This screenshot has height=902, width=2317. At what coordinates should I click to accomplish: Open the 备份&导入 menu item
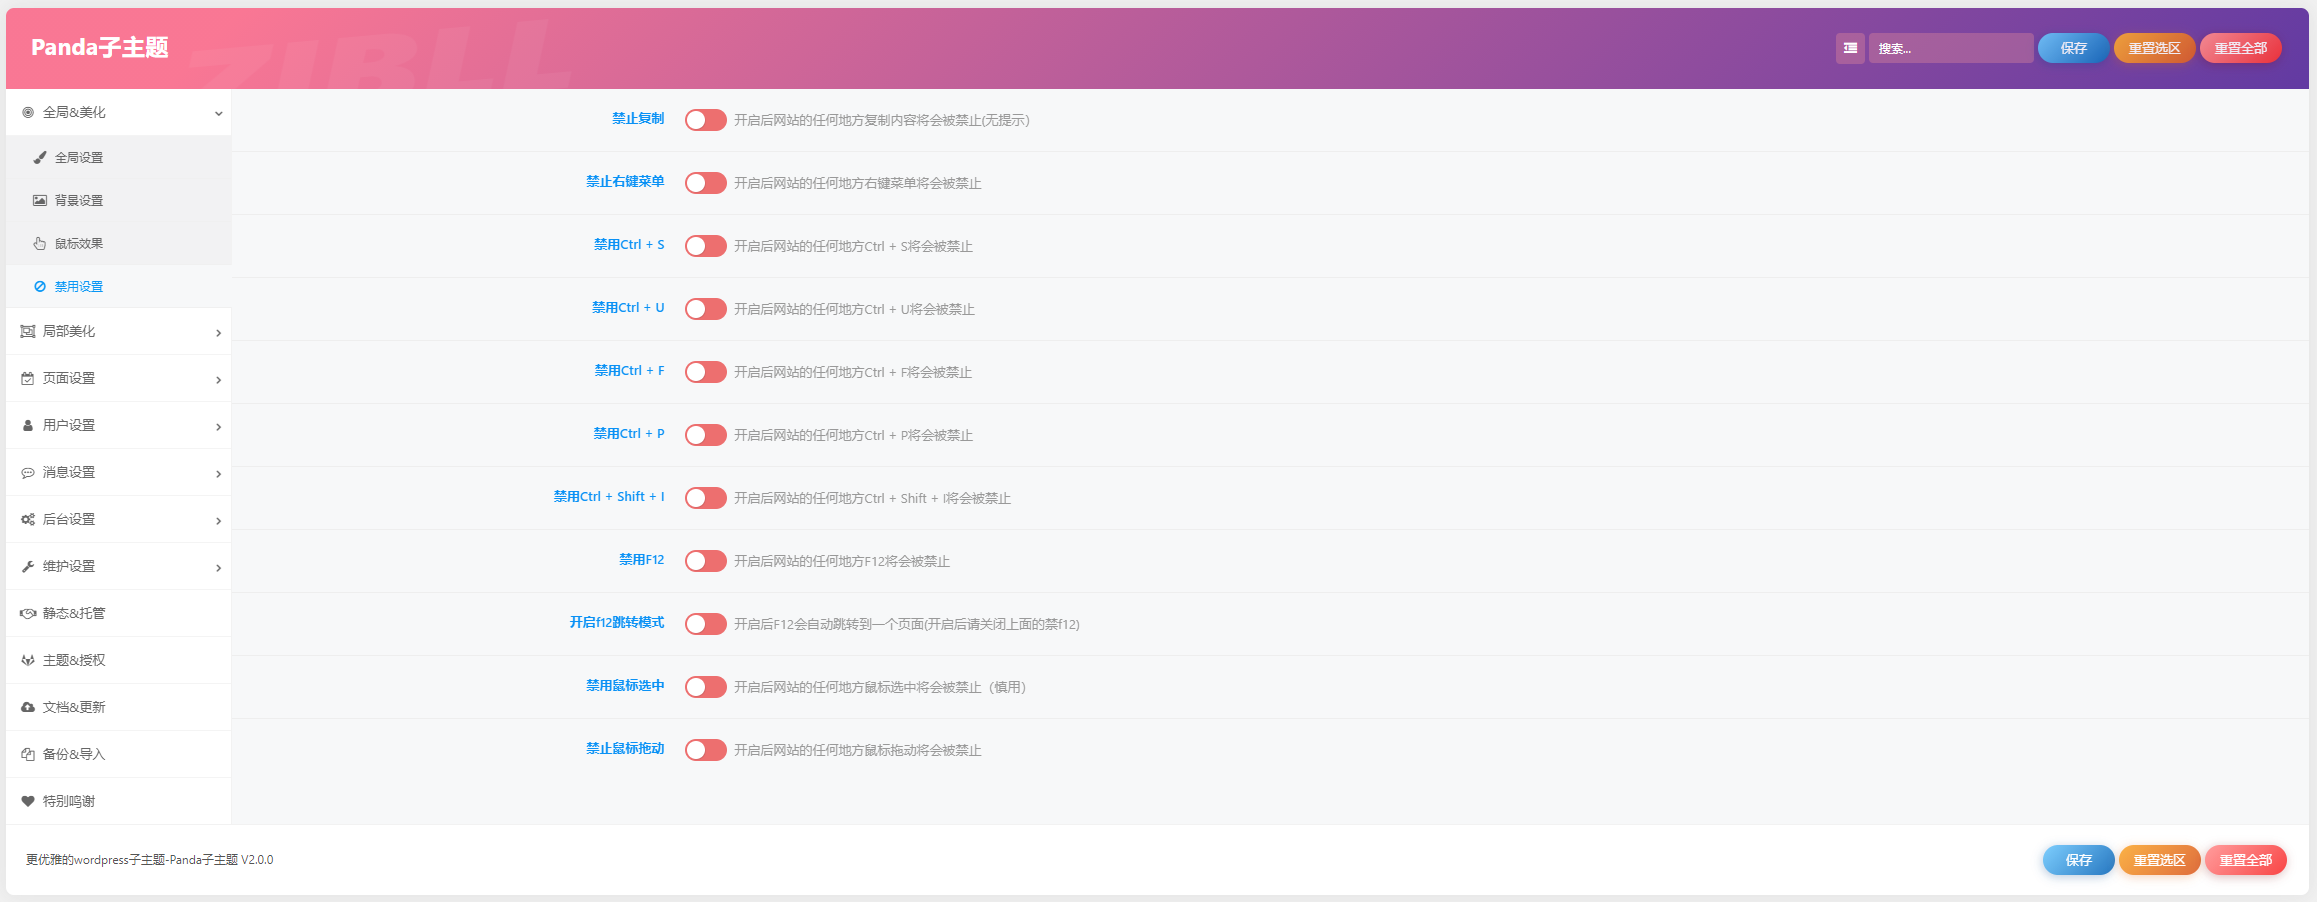[119, 755]
